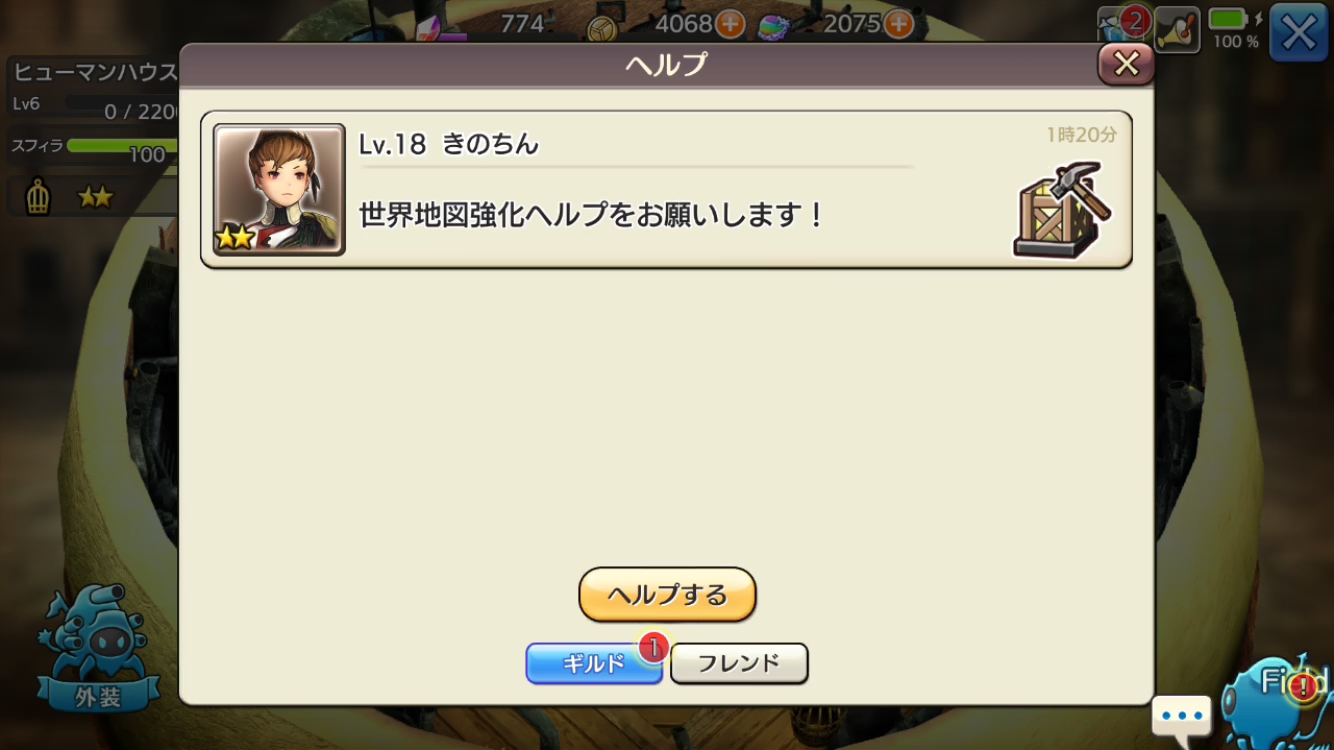Screen dimensions: 1334x750
Task: Click the megaphone announcement icon
Action: [1176, 30]
